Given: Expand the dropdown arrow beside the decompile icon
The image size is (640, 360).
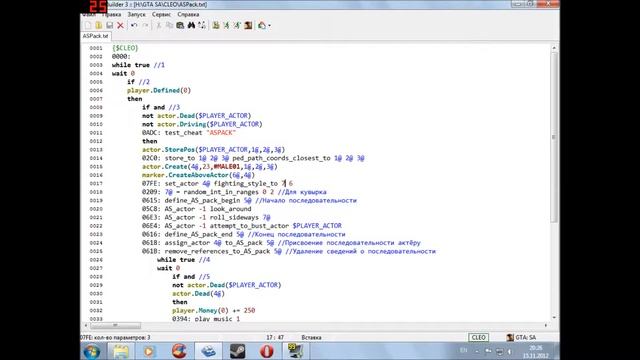Looking at the screenshot, I should pyautogui.click(x=269, y=26).
